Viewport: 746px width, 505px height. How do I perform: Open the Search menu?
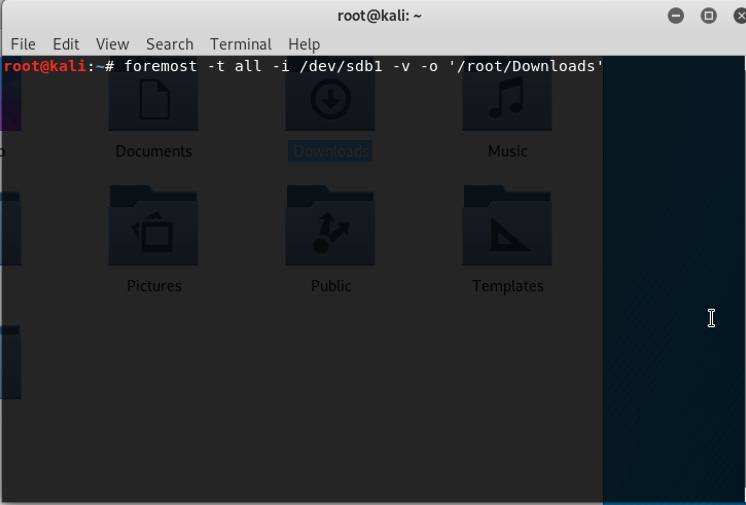coord(169,44)
